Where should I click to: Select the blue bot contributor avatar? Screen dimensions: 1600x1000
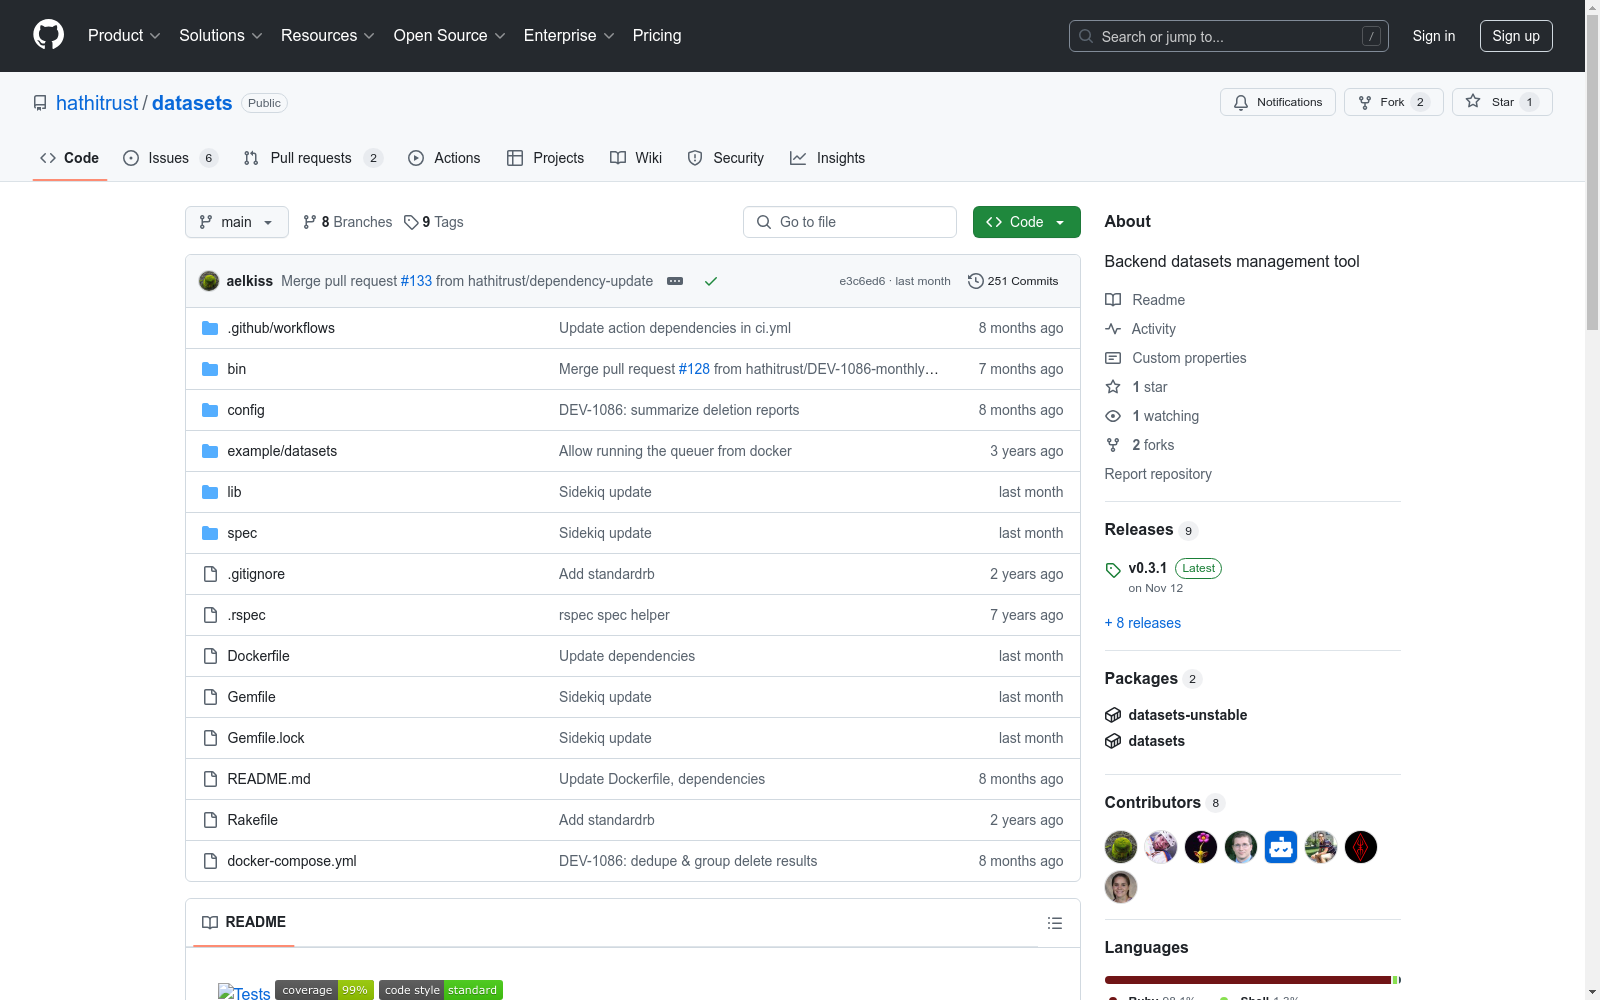pos(1281,847)
